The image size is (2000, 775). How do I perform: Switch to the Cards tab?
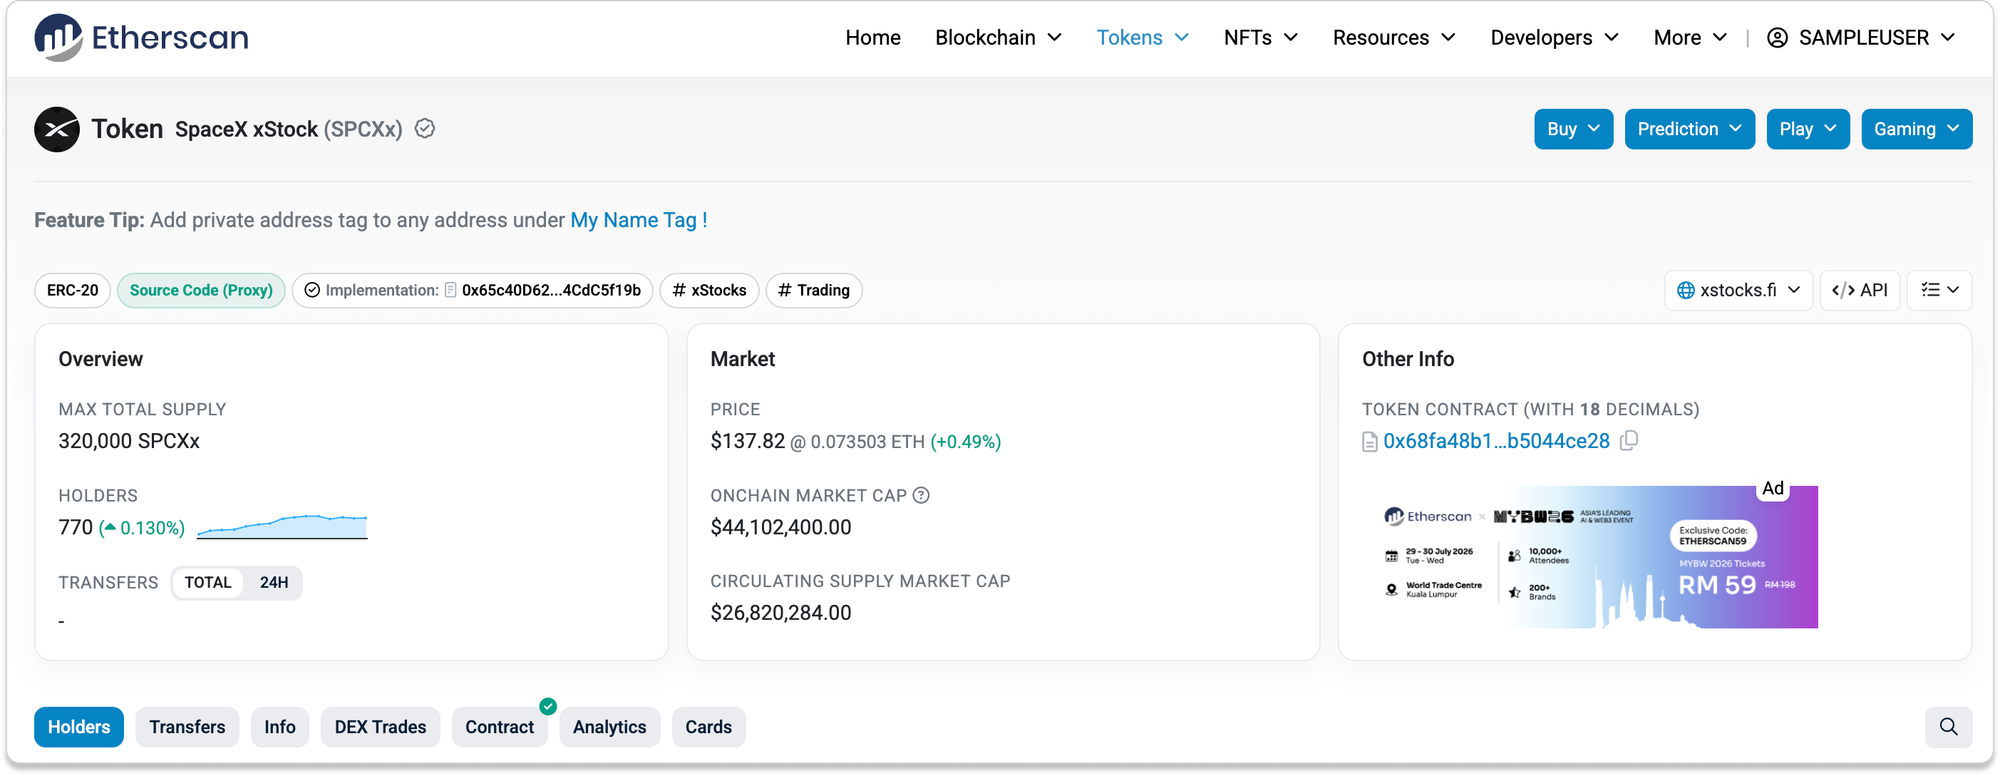(x=709, y=727)
